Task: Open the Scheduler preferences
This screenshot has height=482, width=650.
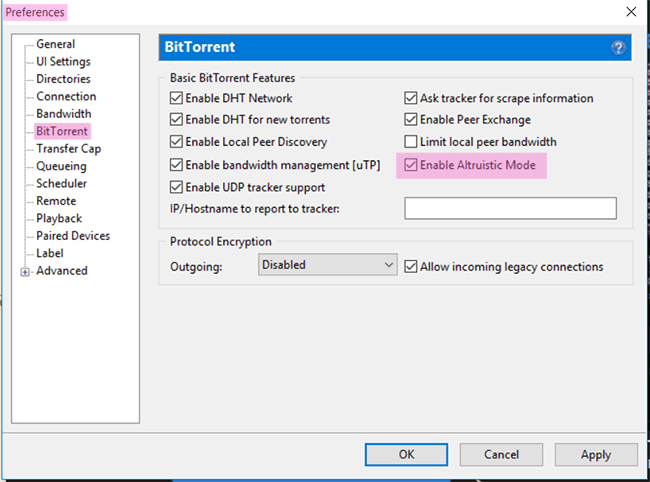Action: coord(61,184)
